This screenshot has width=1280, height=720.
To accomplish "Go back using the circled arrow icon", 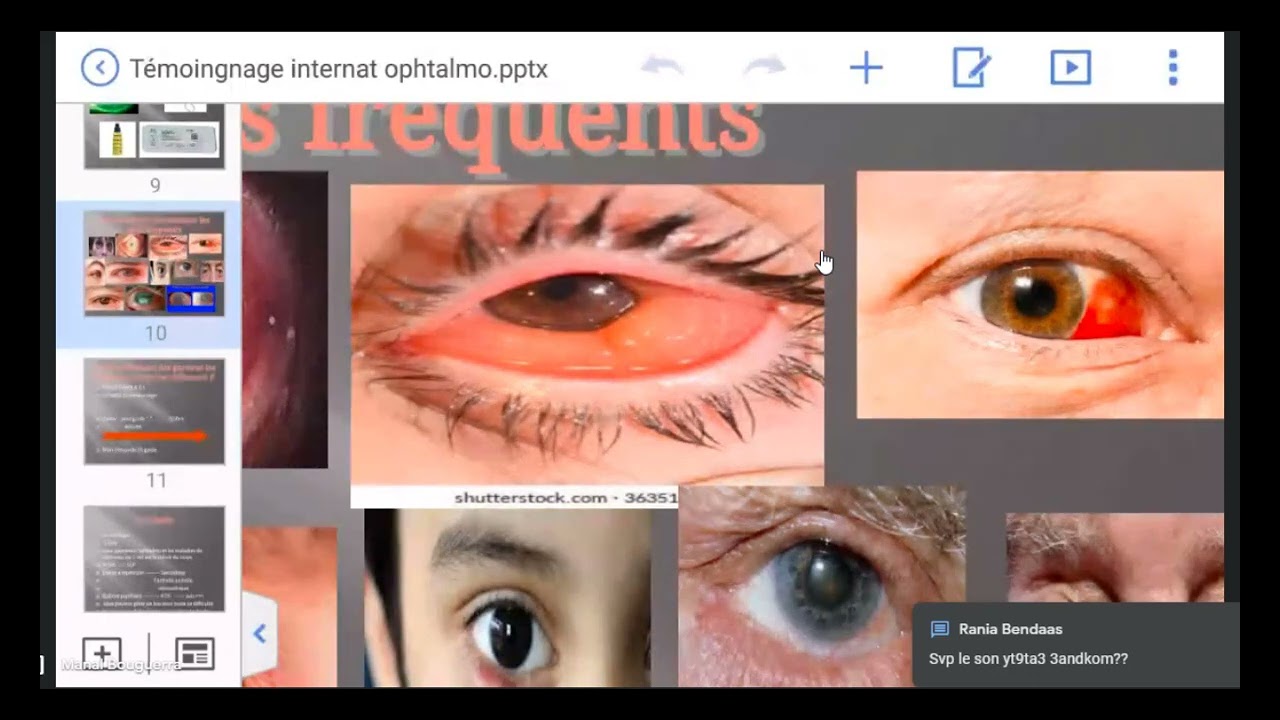I will [x=99, y=68].
